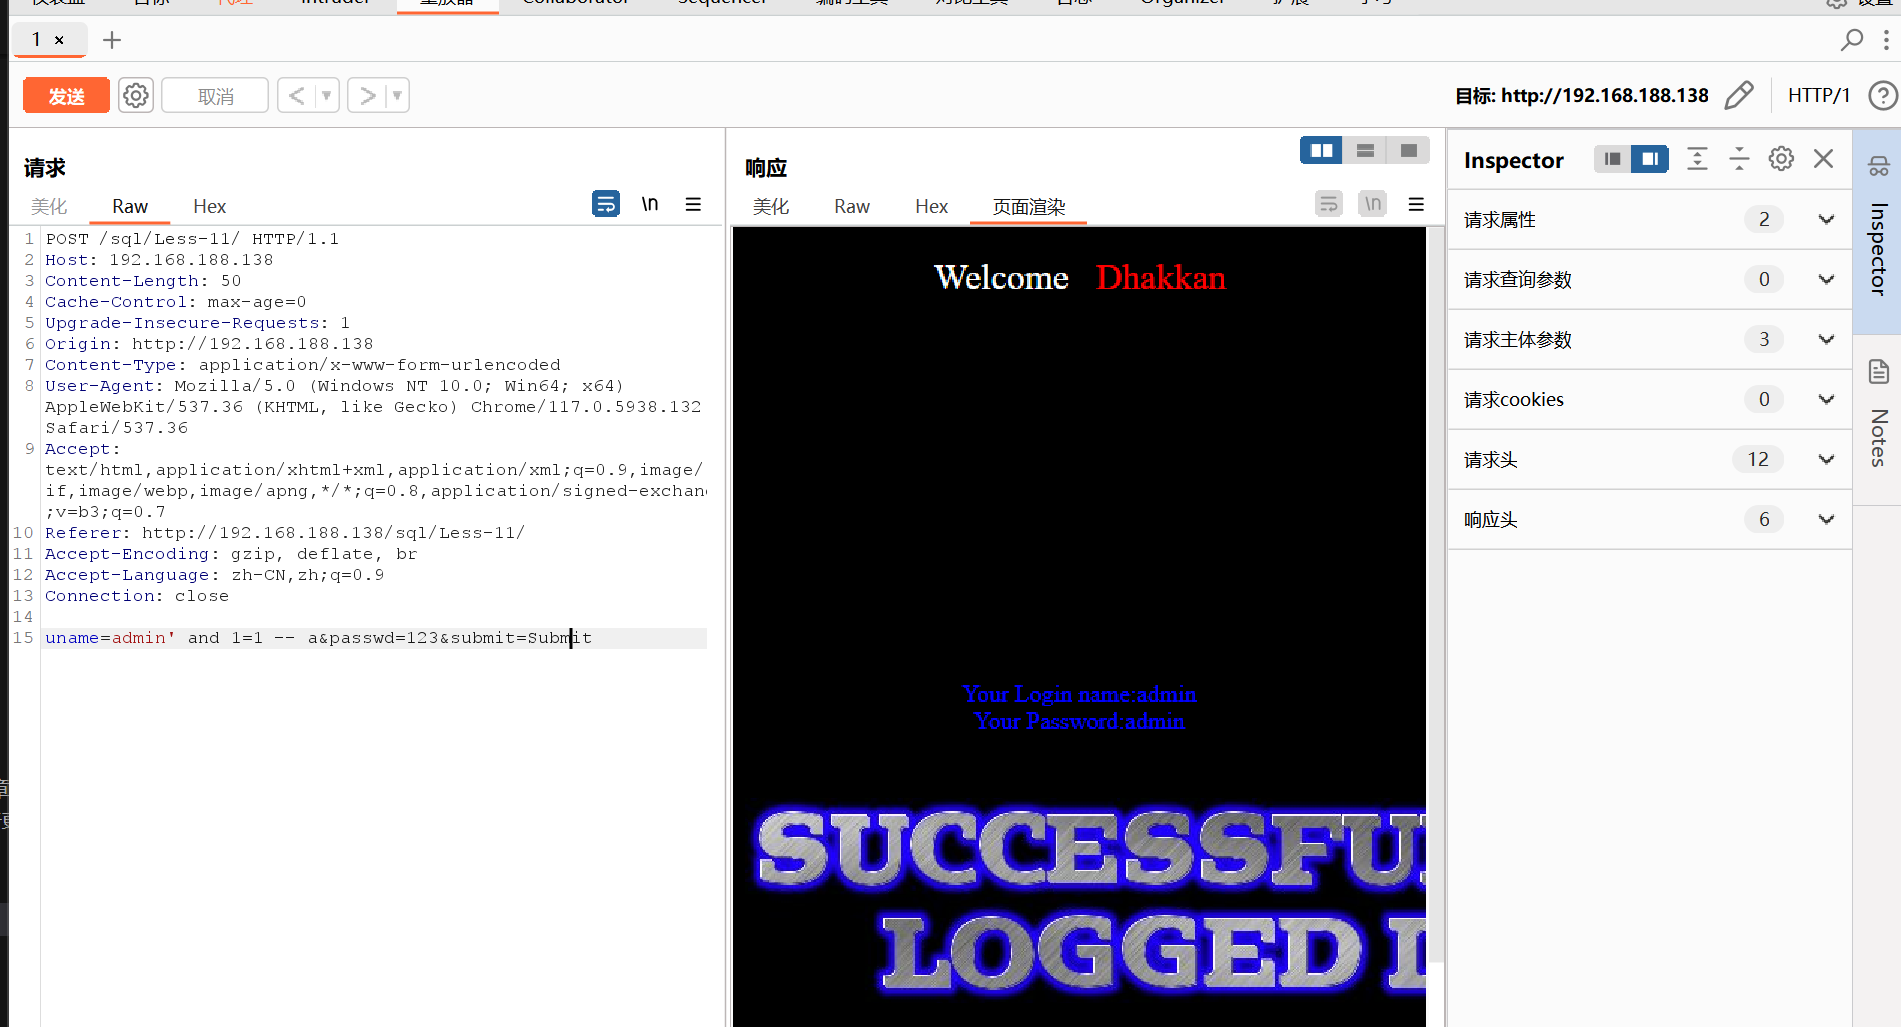Open the three-dot options menu
Screen dimensions: 1901x1027
coord(1886,40)
